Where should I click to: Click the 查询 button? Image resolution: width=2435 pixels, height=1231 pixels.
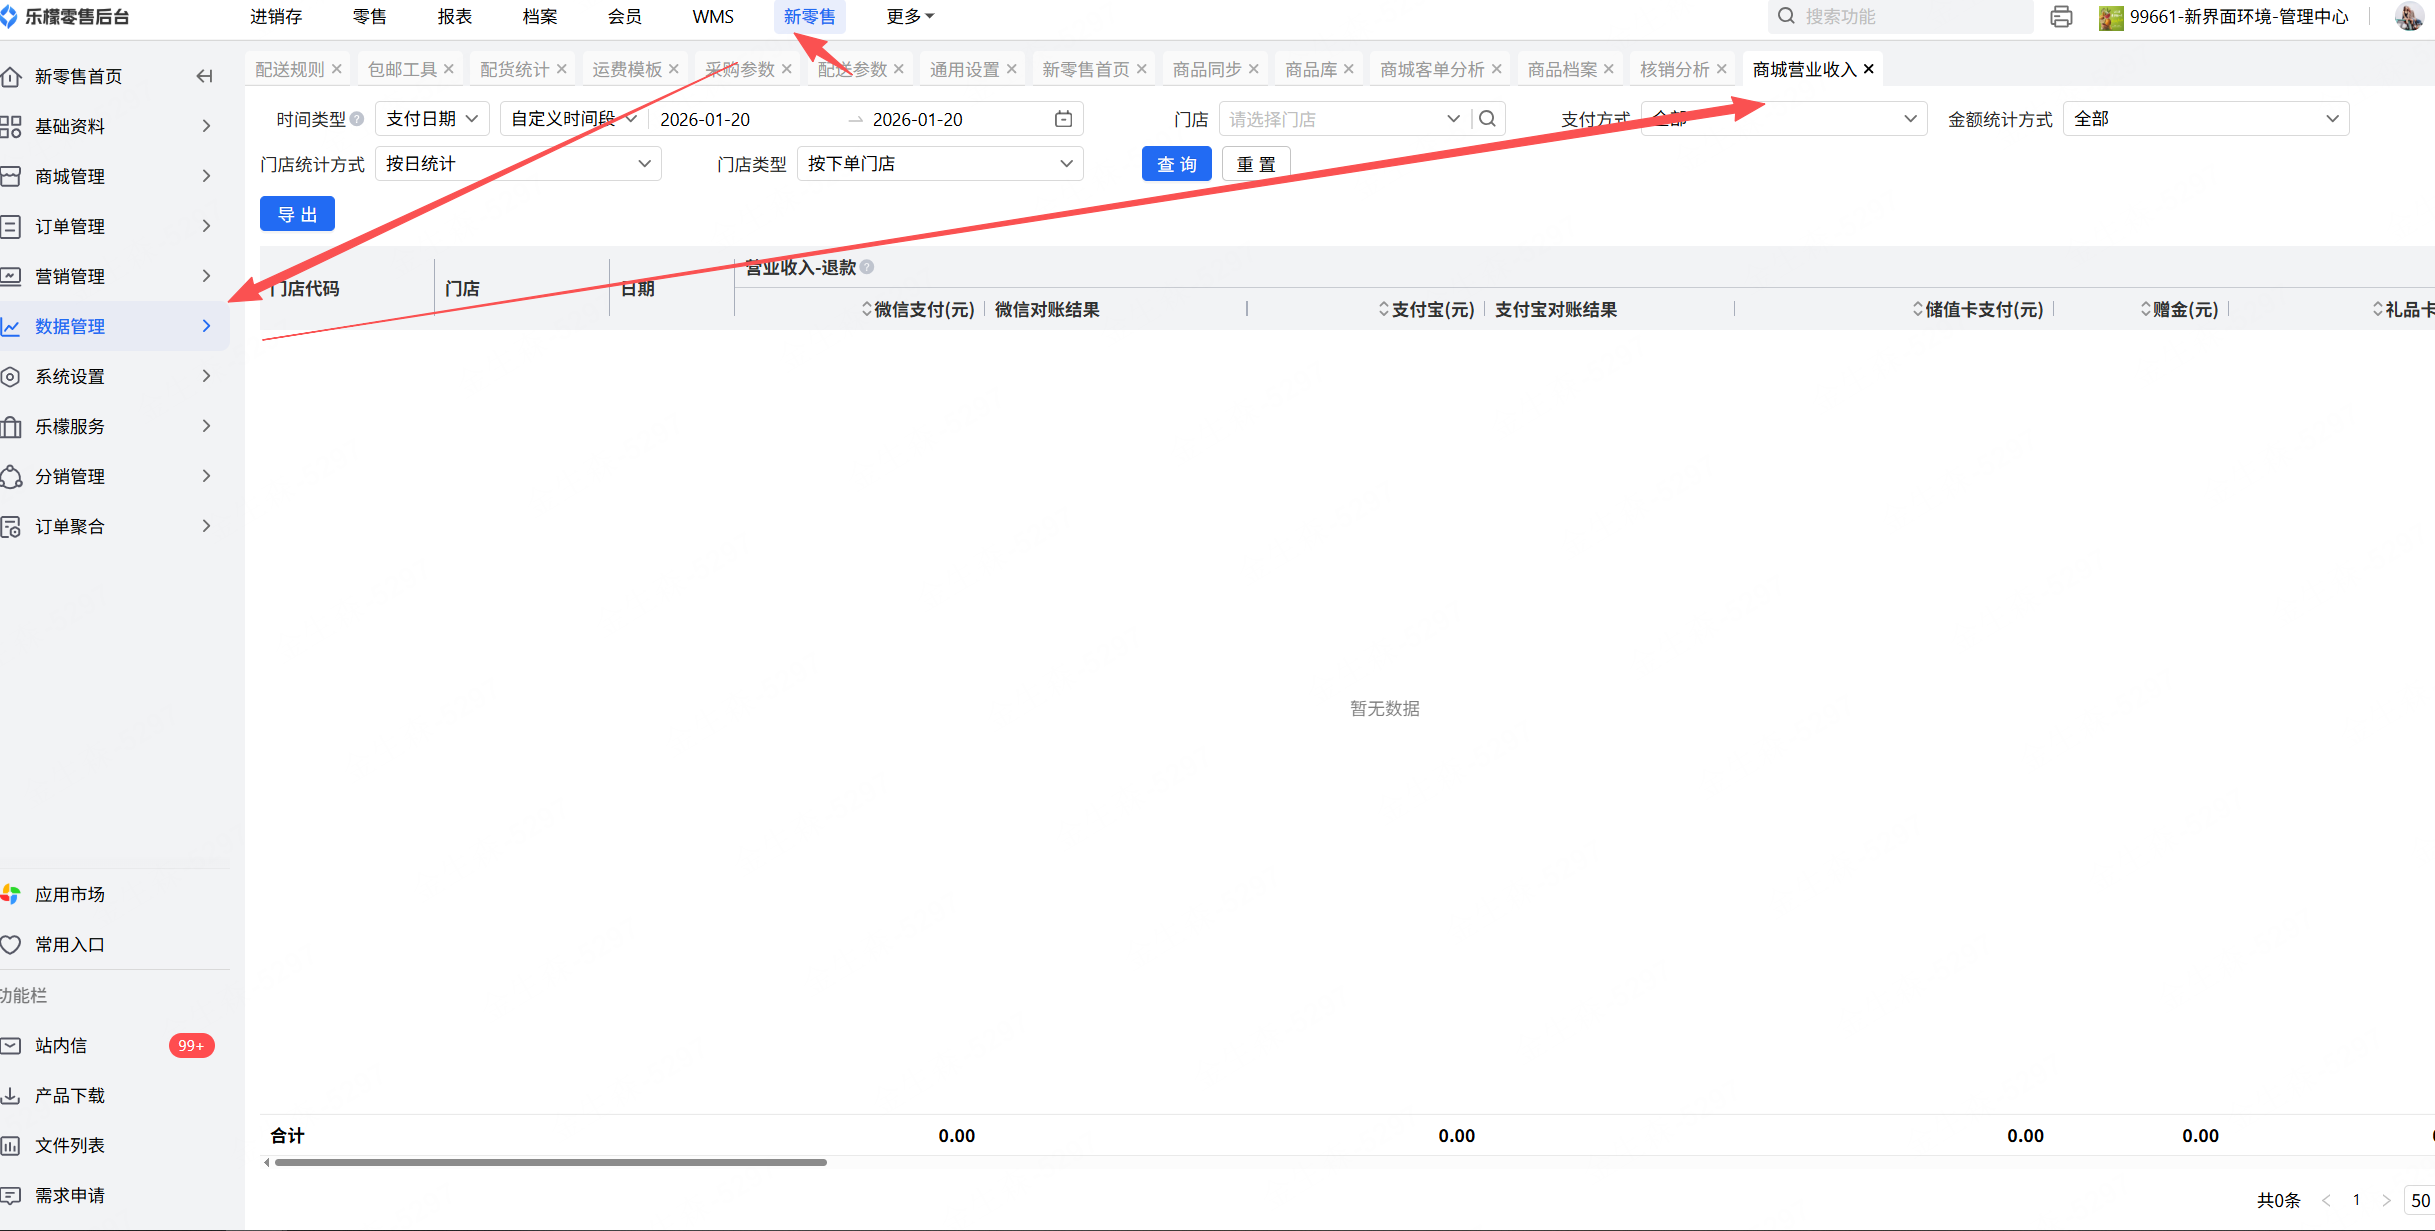coord(1176,164)
